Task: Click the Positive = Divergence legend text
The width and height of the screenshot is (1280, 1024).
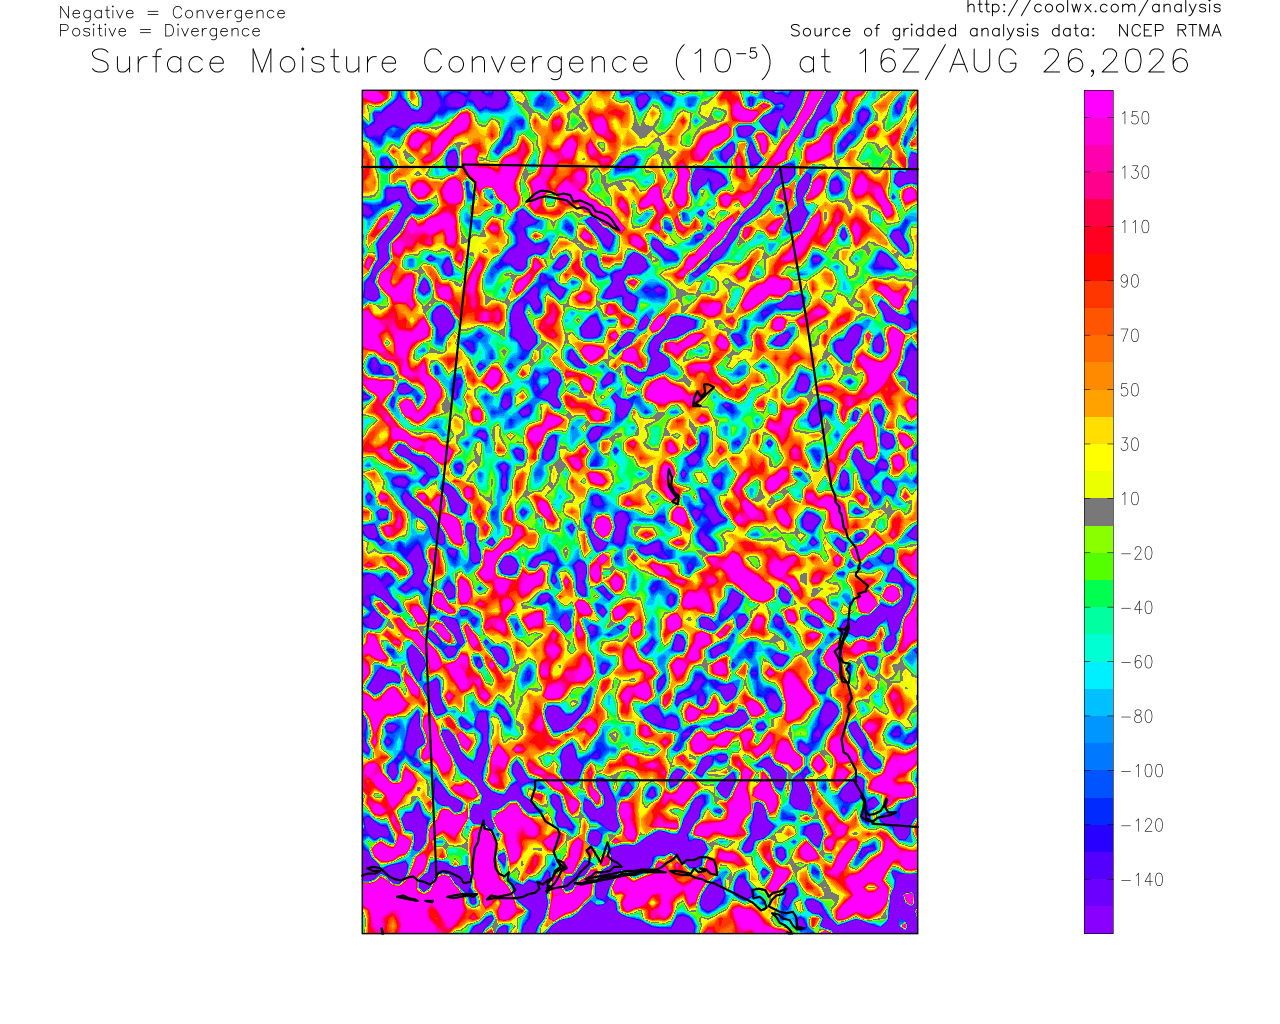Action: (160, 31)
